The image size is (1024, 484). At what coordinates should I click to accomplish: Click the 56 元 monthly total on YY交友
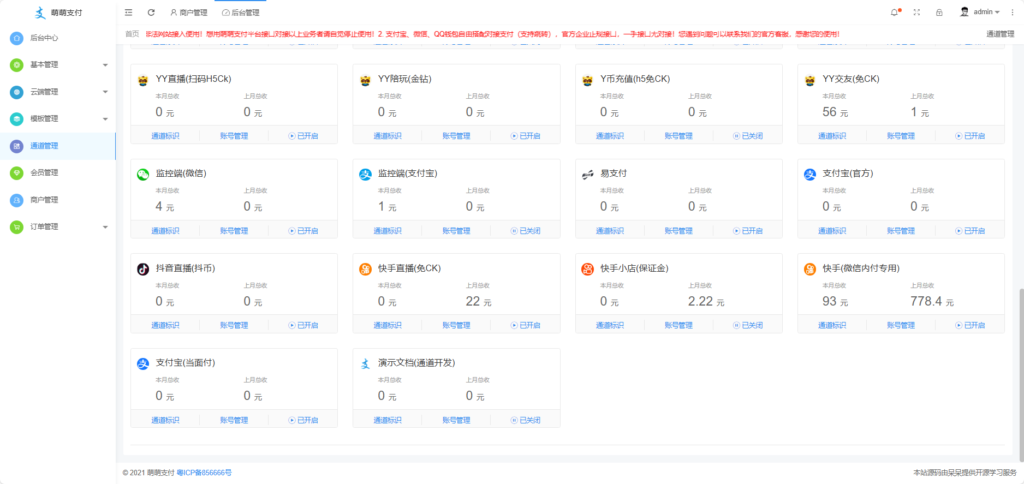[x=835, y=112]
